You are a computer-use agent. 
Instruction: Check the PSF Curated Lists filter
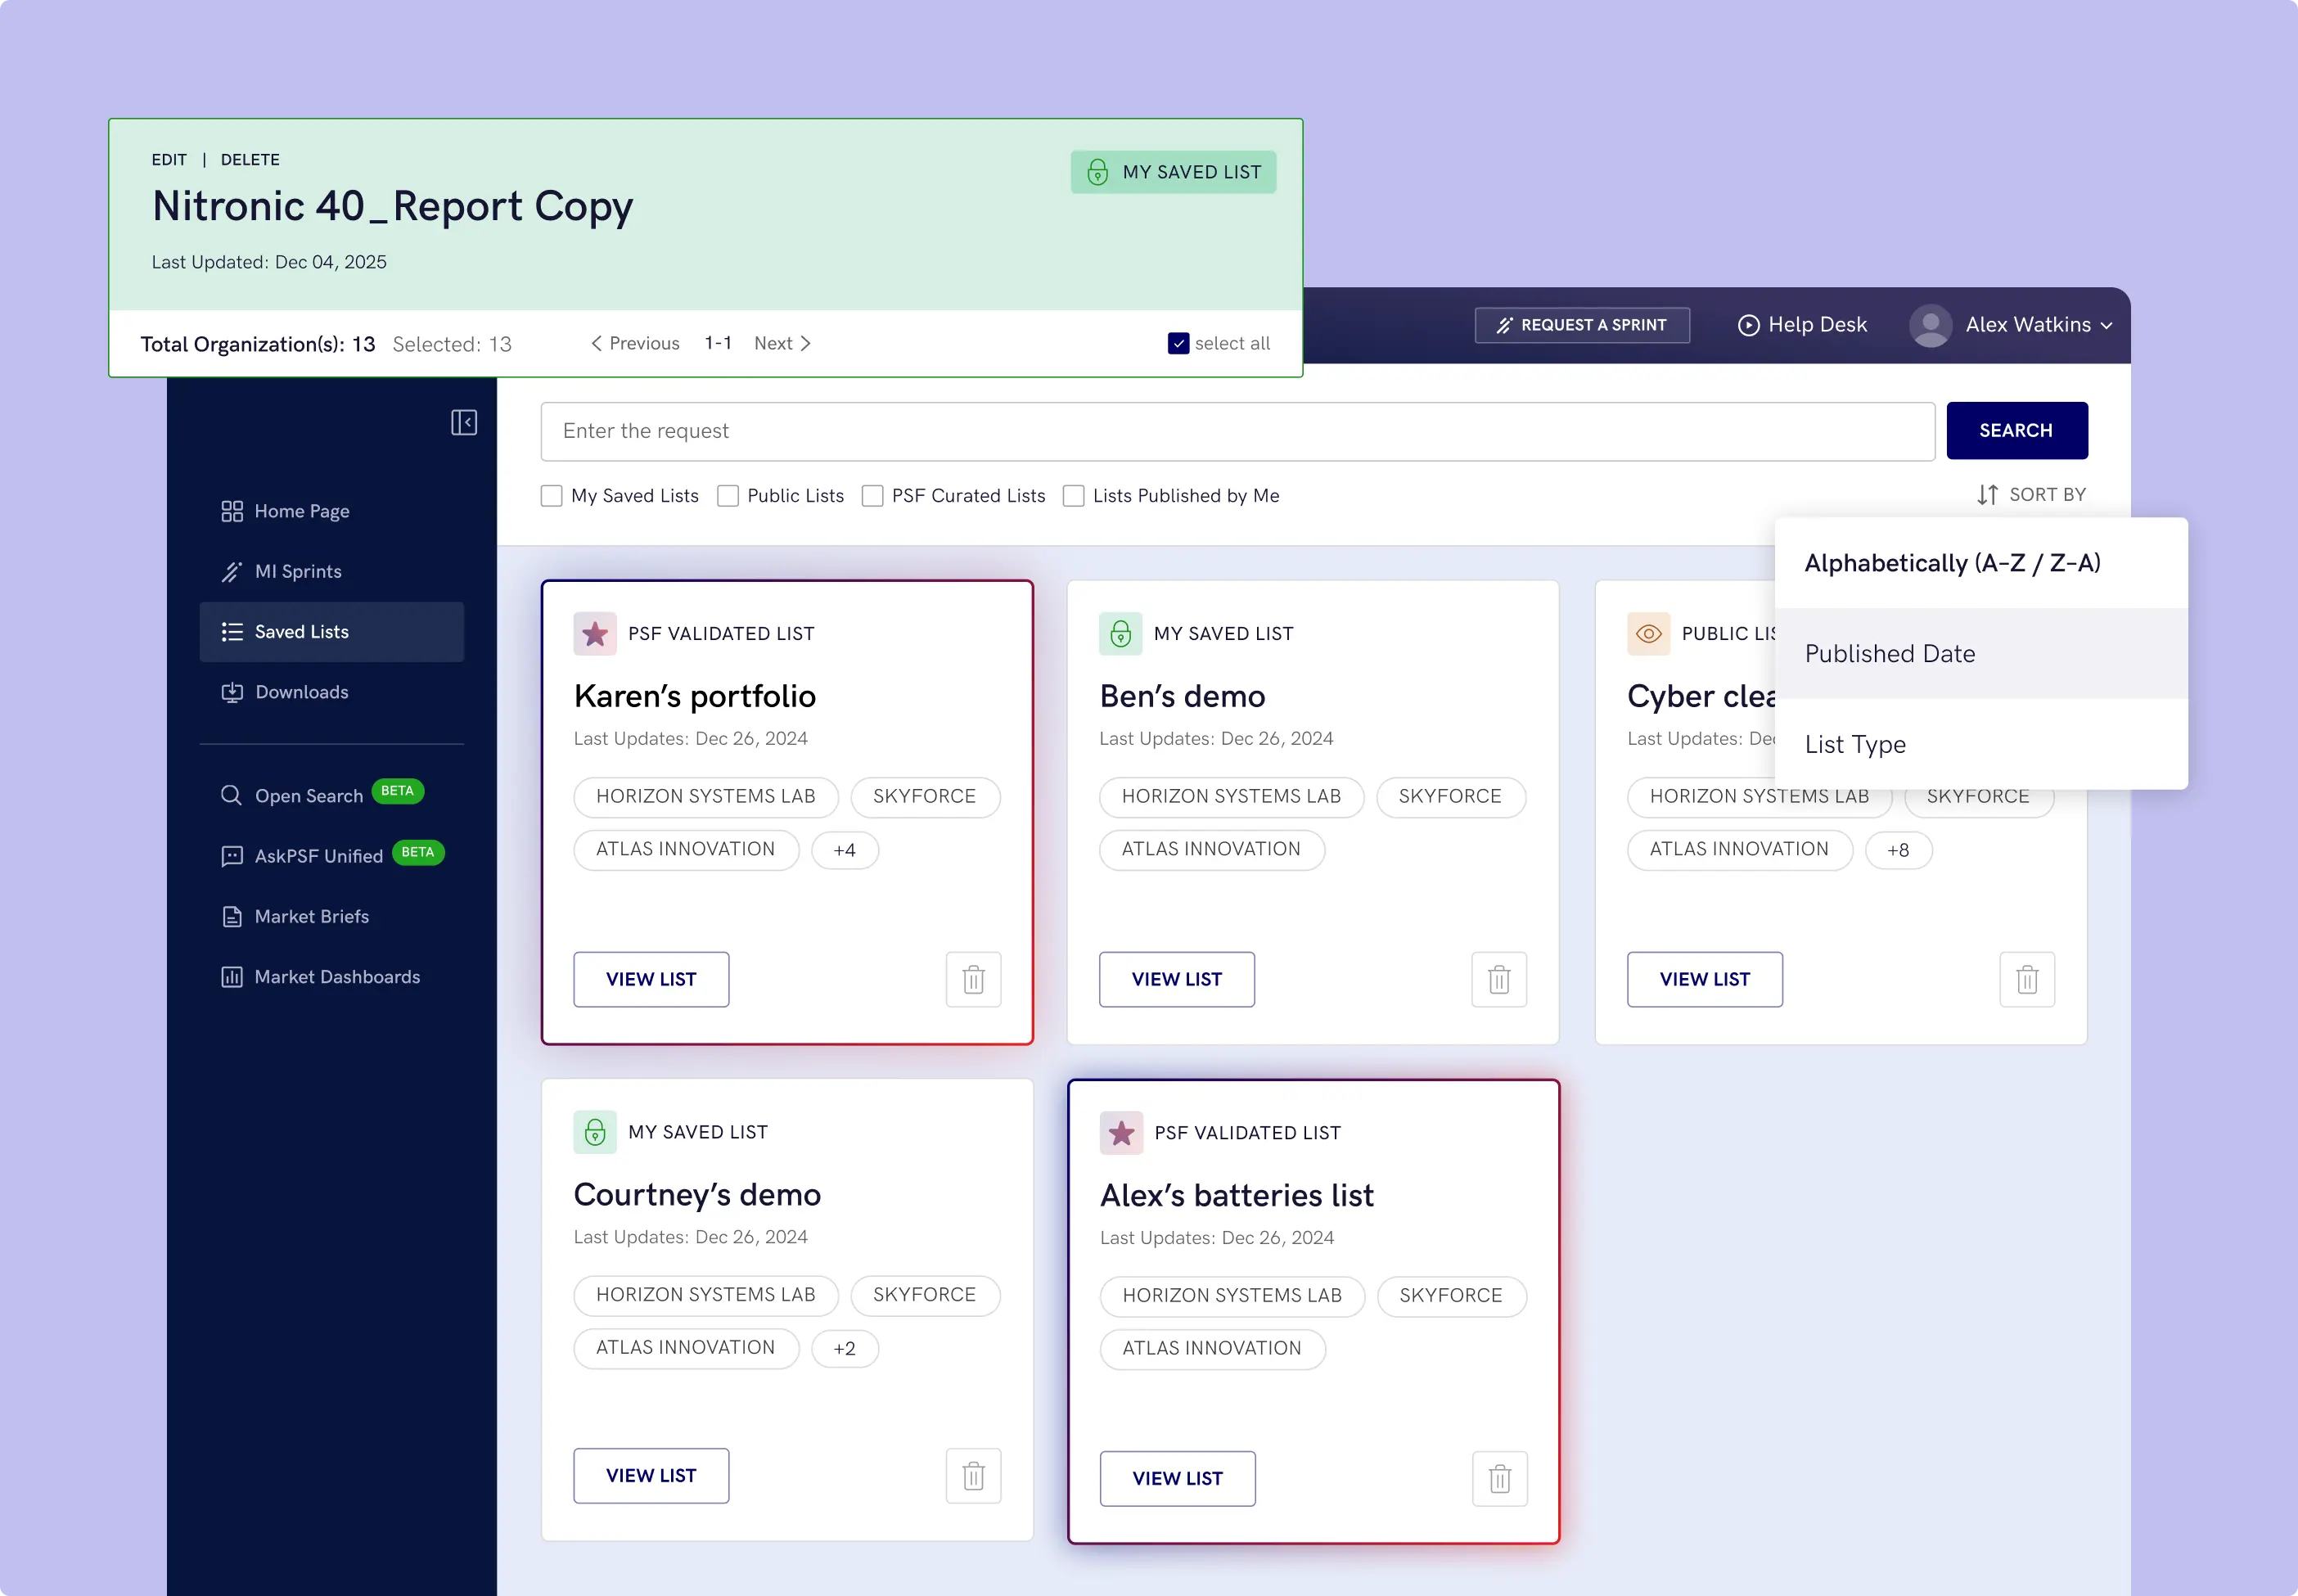click(872, 496)
